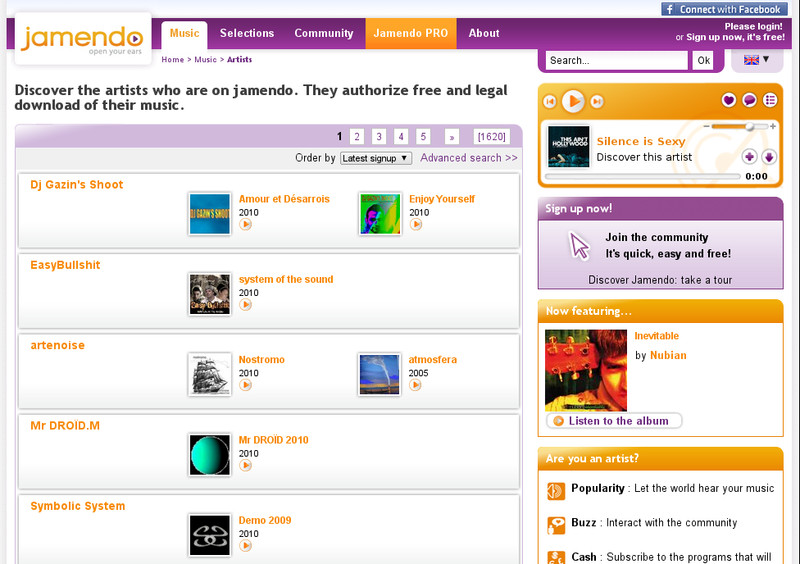The height and width of the screenshot is (564, 800).
Task: Play the system of the sound album
Action: [245, 305]
